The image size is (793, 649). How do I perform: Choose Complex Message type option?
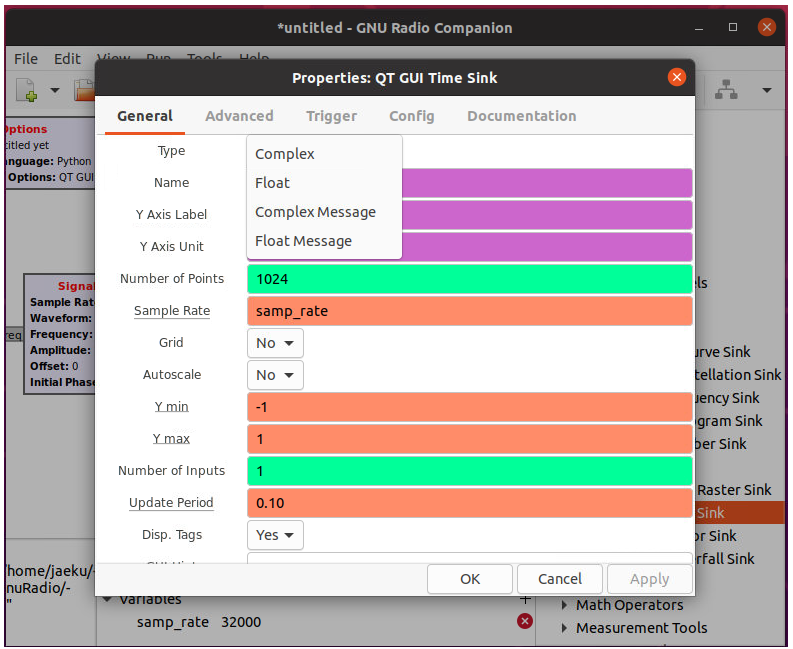(324, 212)
